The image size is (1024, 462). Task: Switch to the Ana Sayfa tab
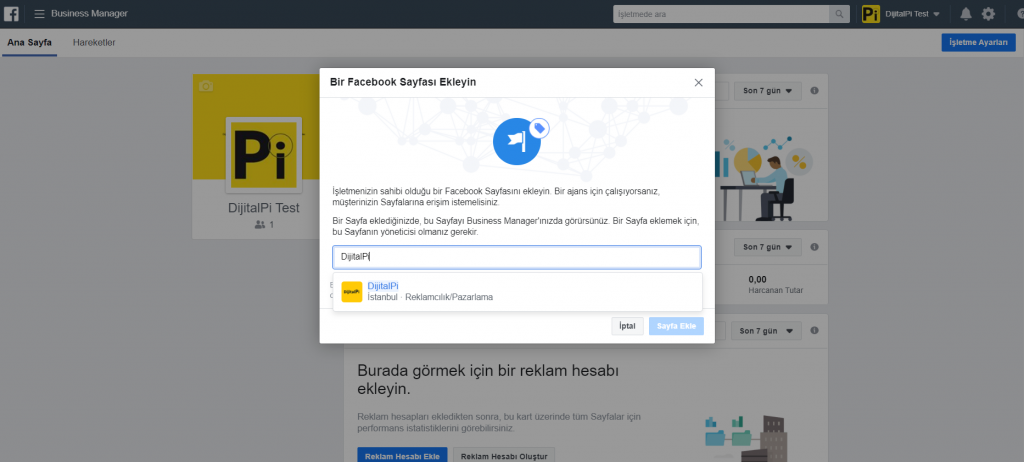point(29,42)
